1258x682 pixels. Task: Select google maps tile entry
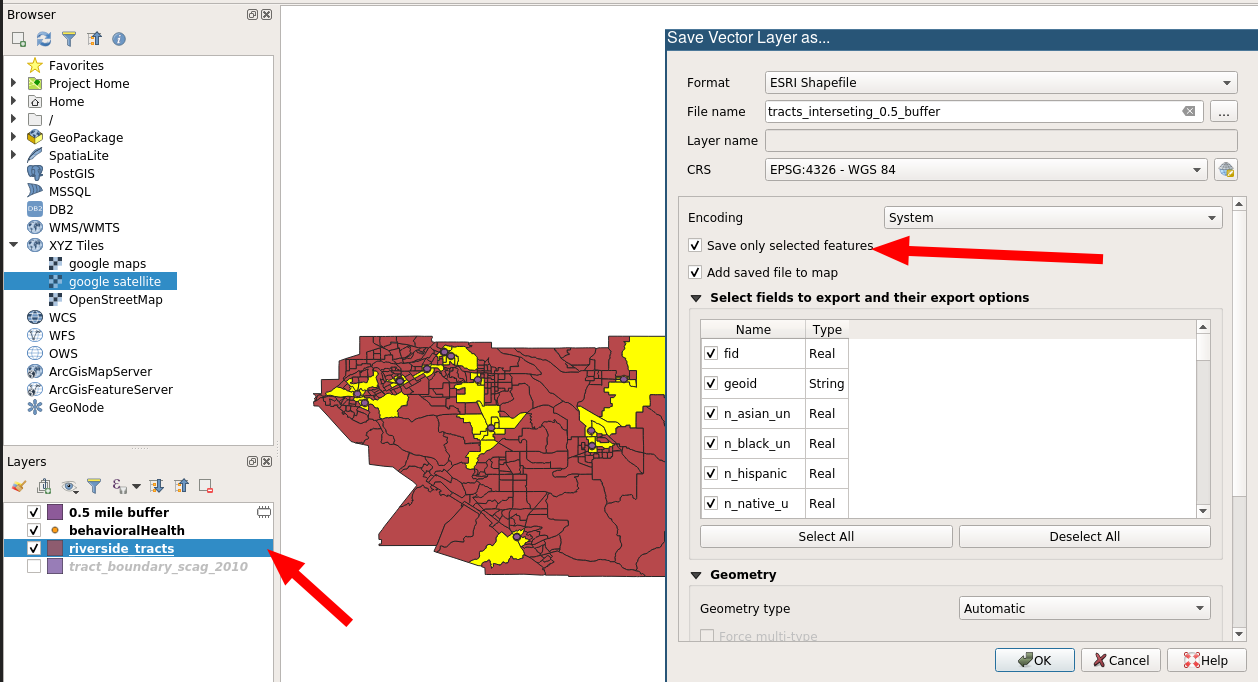point(107,264)
